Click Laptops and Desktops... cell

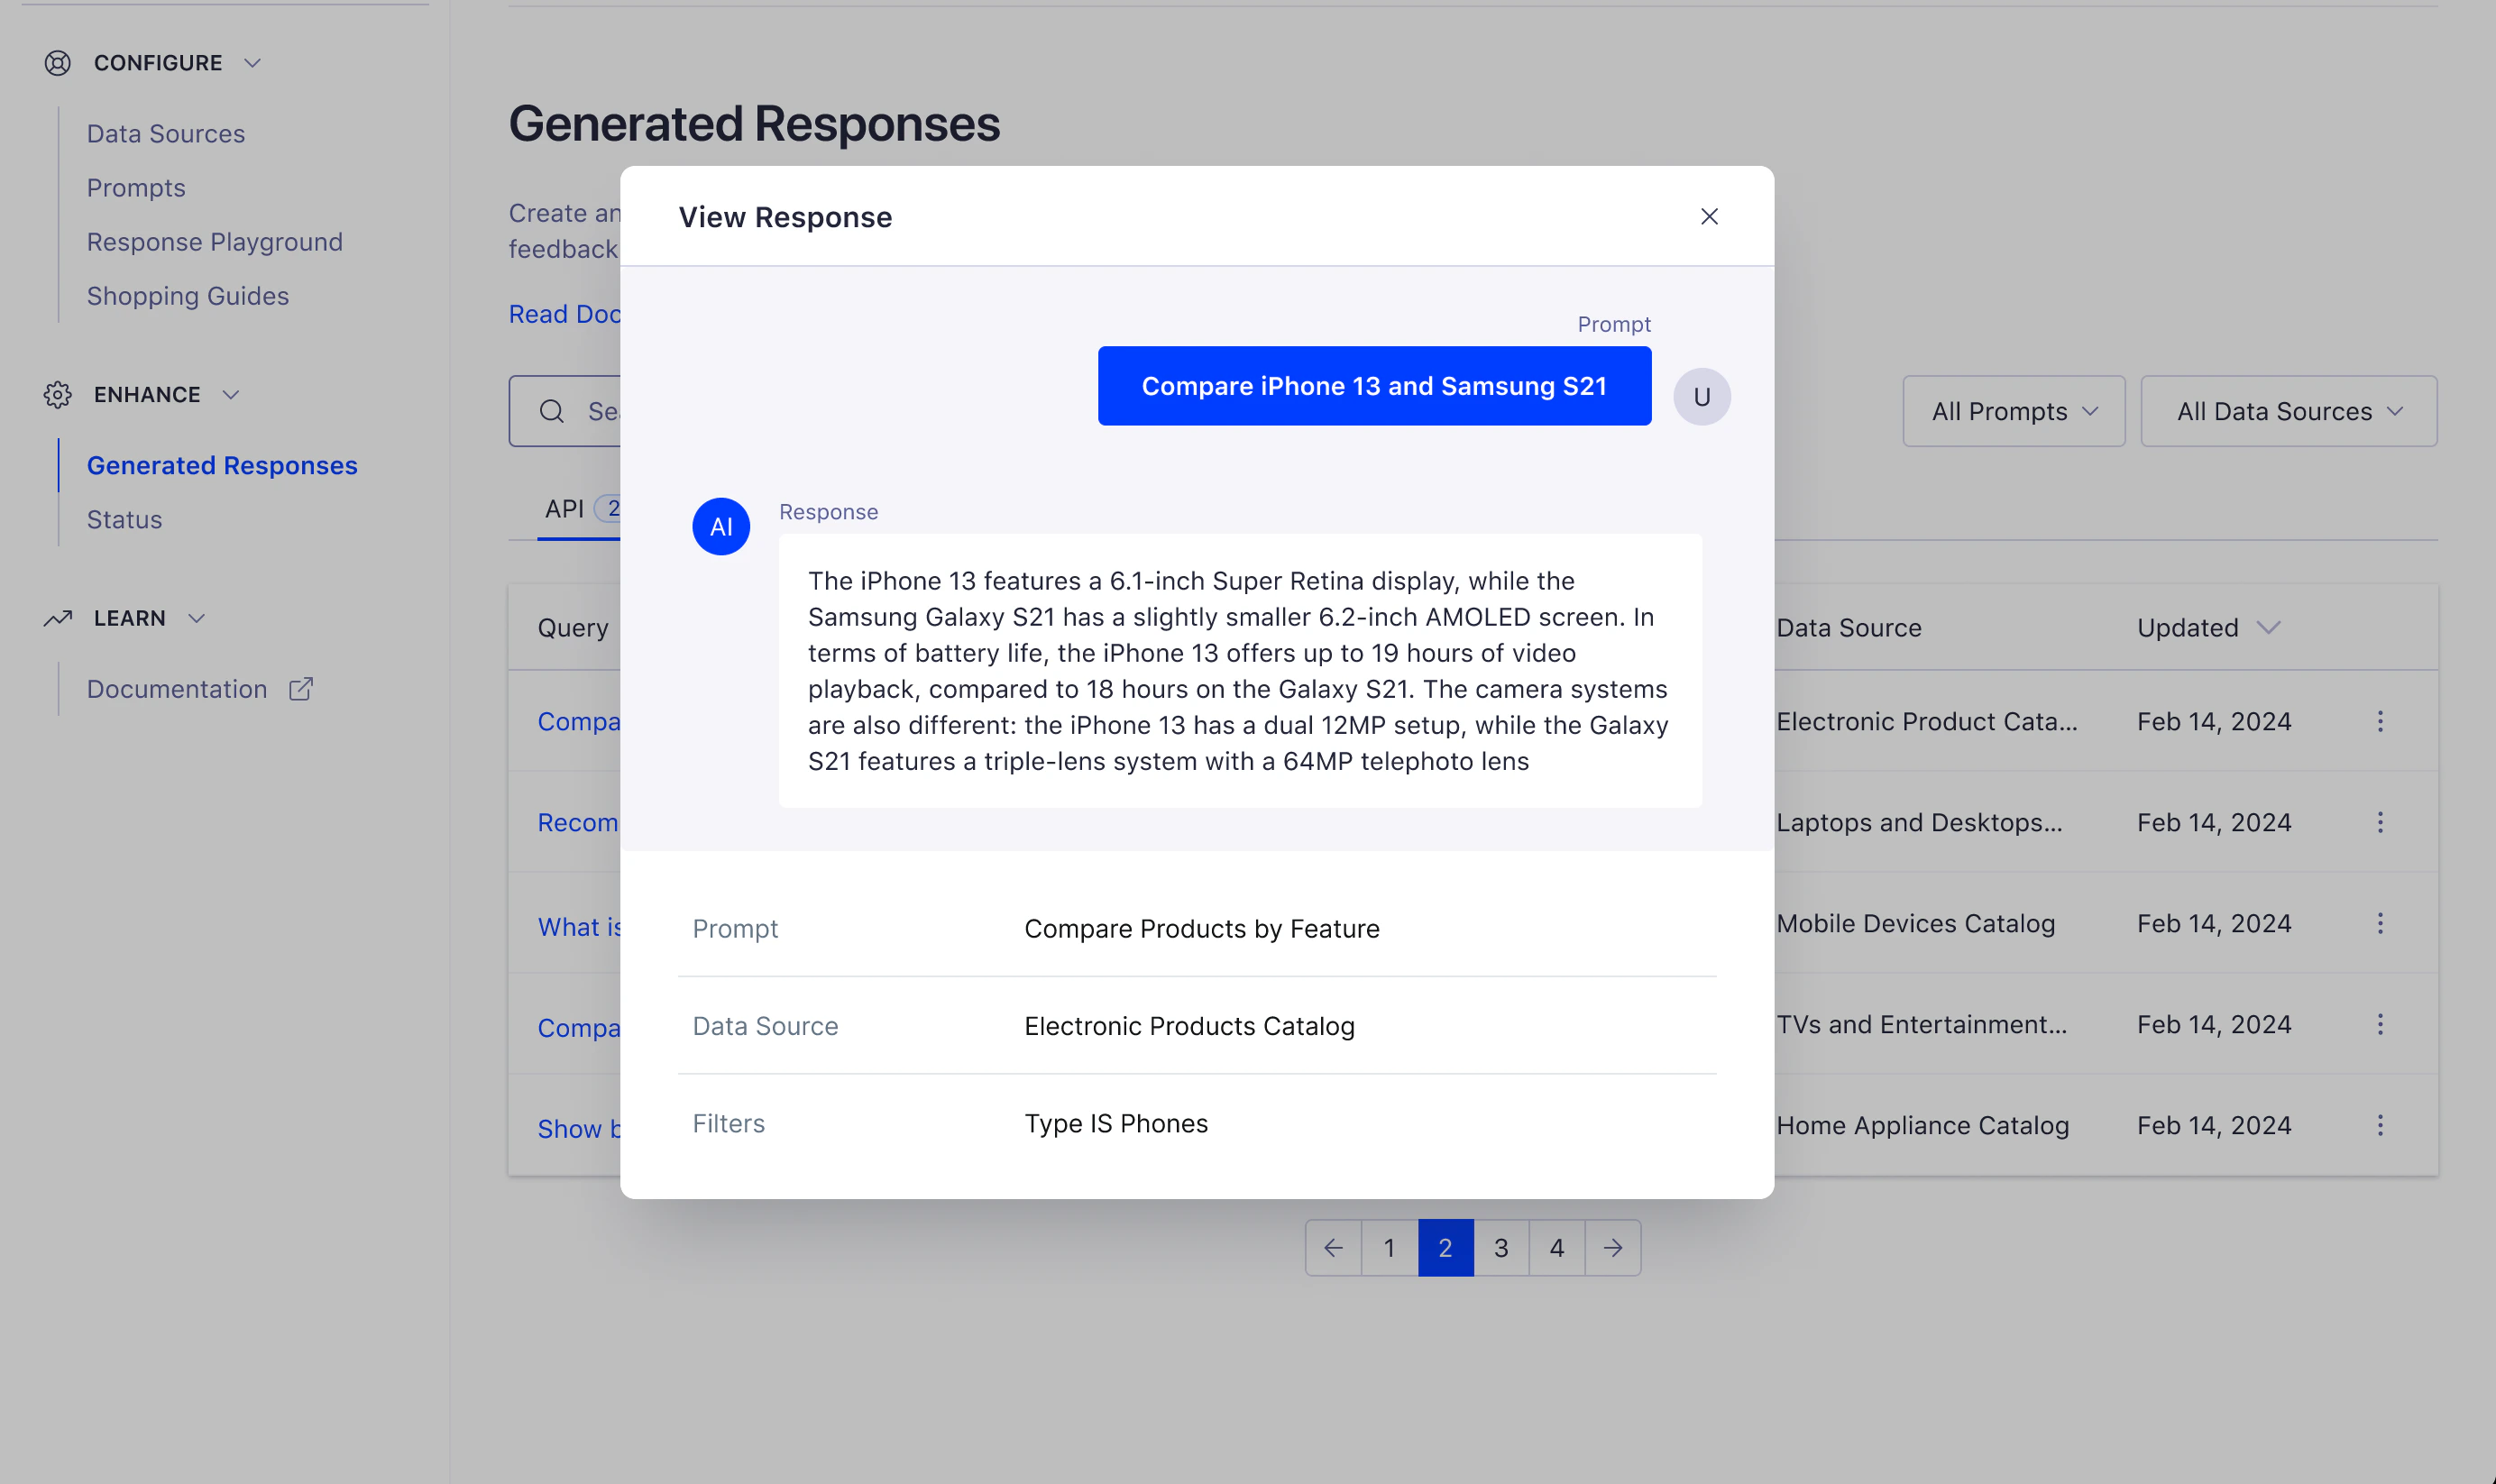1920,822
